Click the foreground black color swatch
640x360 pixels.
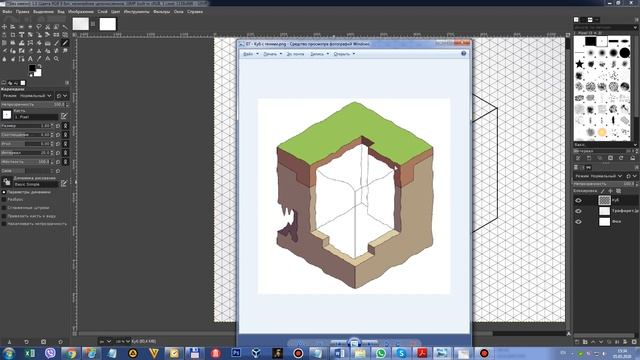click(x=32, y=69)
